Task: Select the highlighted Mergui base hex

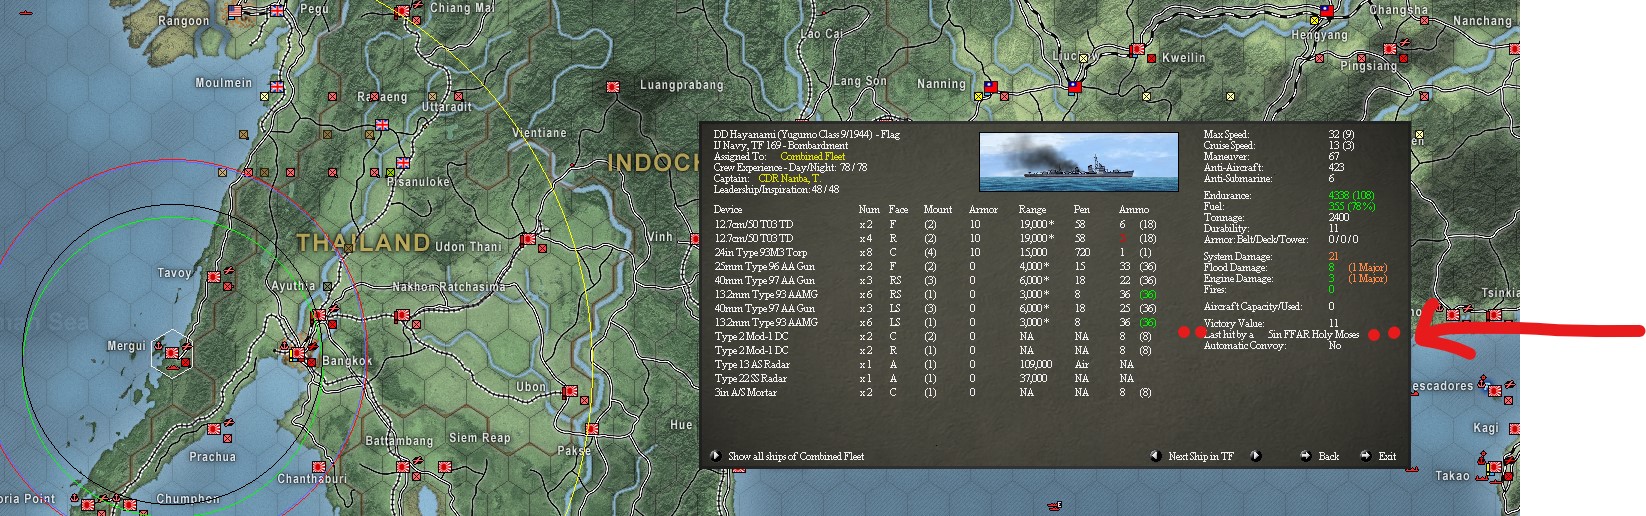Action: (172, 353)
